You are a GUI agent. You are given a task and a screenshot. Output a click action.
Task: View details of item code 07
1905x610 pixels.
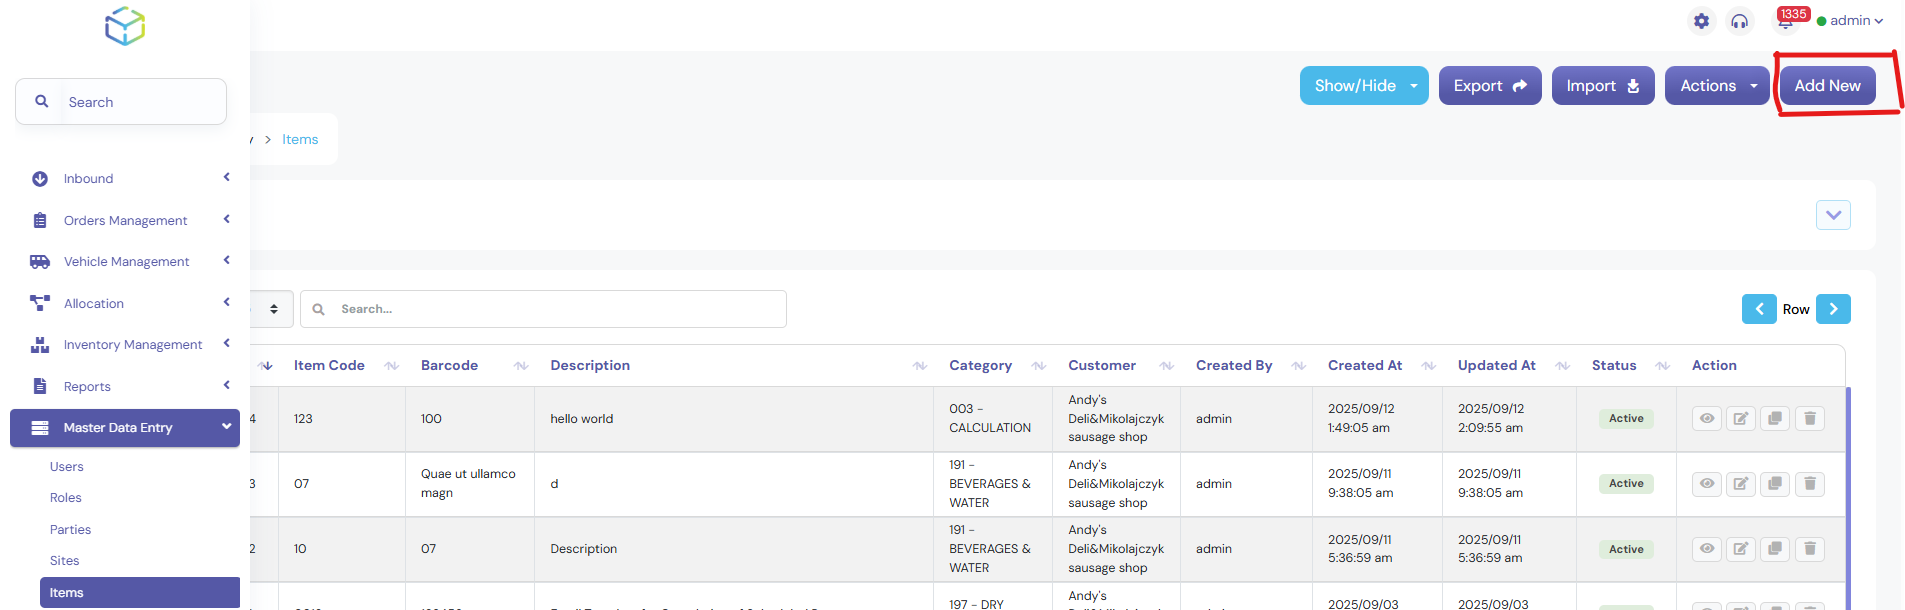click(1707, 484)
